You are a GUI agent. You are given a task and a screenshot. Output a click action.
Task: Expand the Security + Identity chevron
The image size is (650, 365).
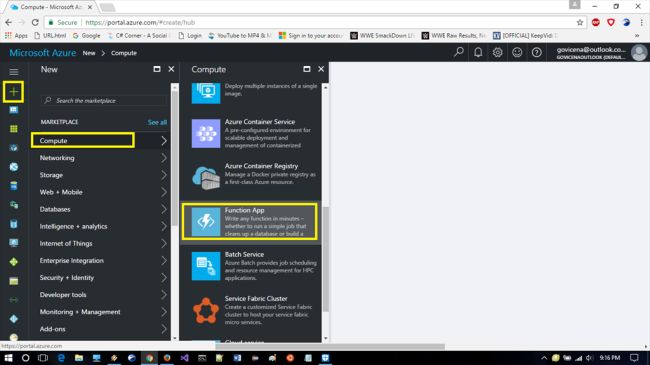[164, 277]
